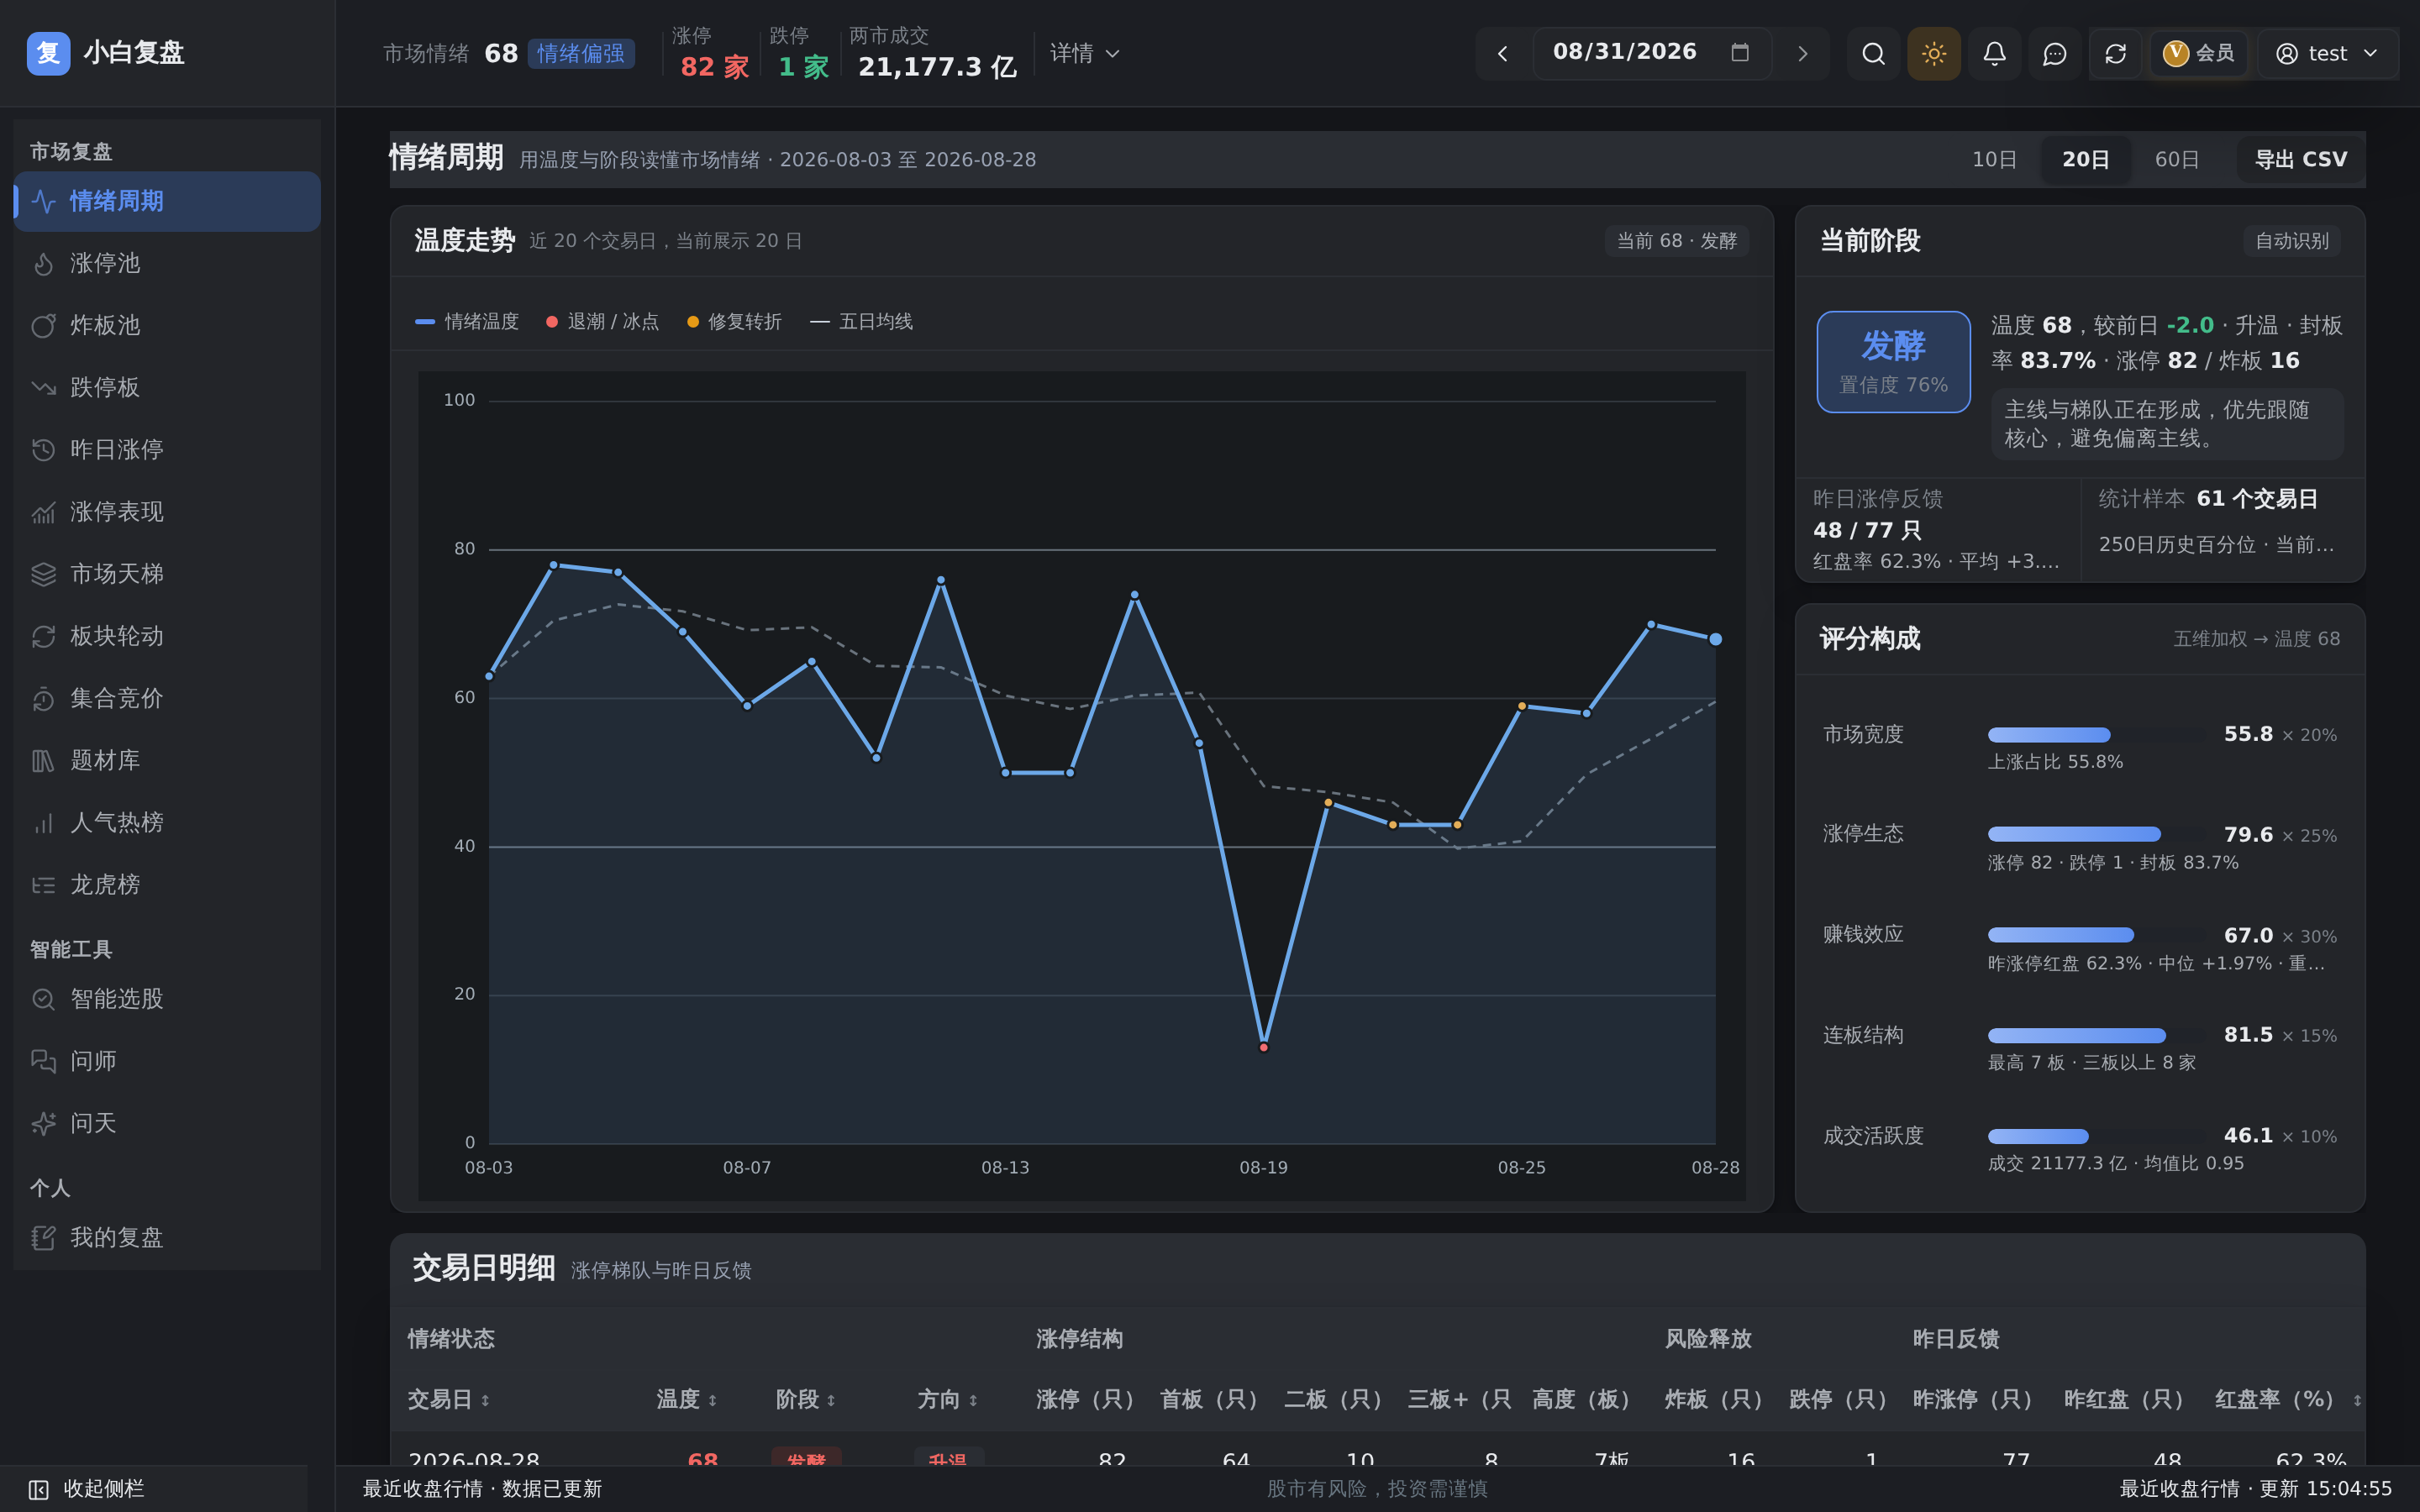
Task: Click 成交活跃度 score row value 46.1
Action: pos(2248,1135)
